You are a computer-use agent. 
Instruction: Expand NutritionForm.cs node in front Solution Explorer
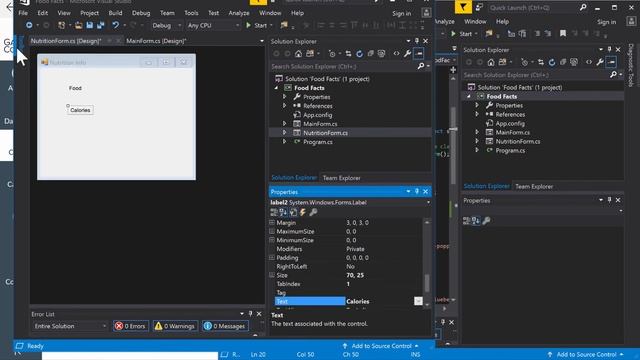coord(284,133)
